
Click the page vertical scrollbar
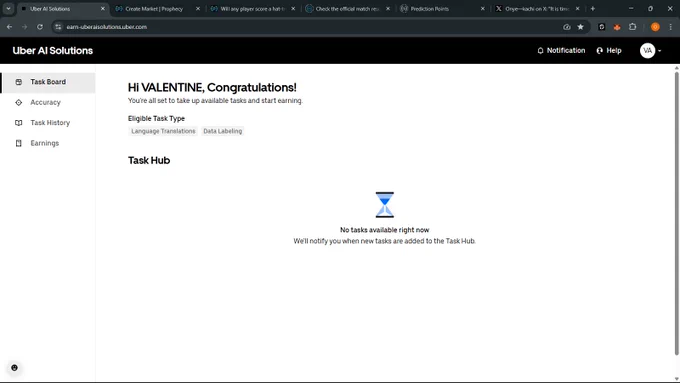677,213
